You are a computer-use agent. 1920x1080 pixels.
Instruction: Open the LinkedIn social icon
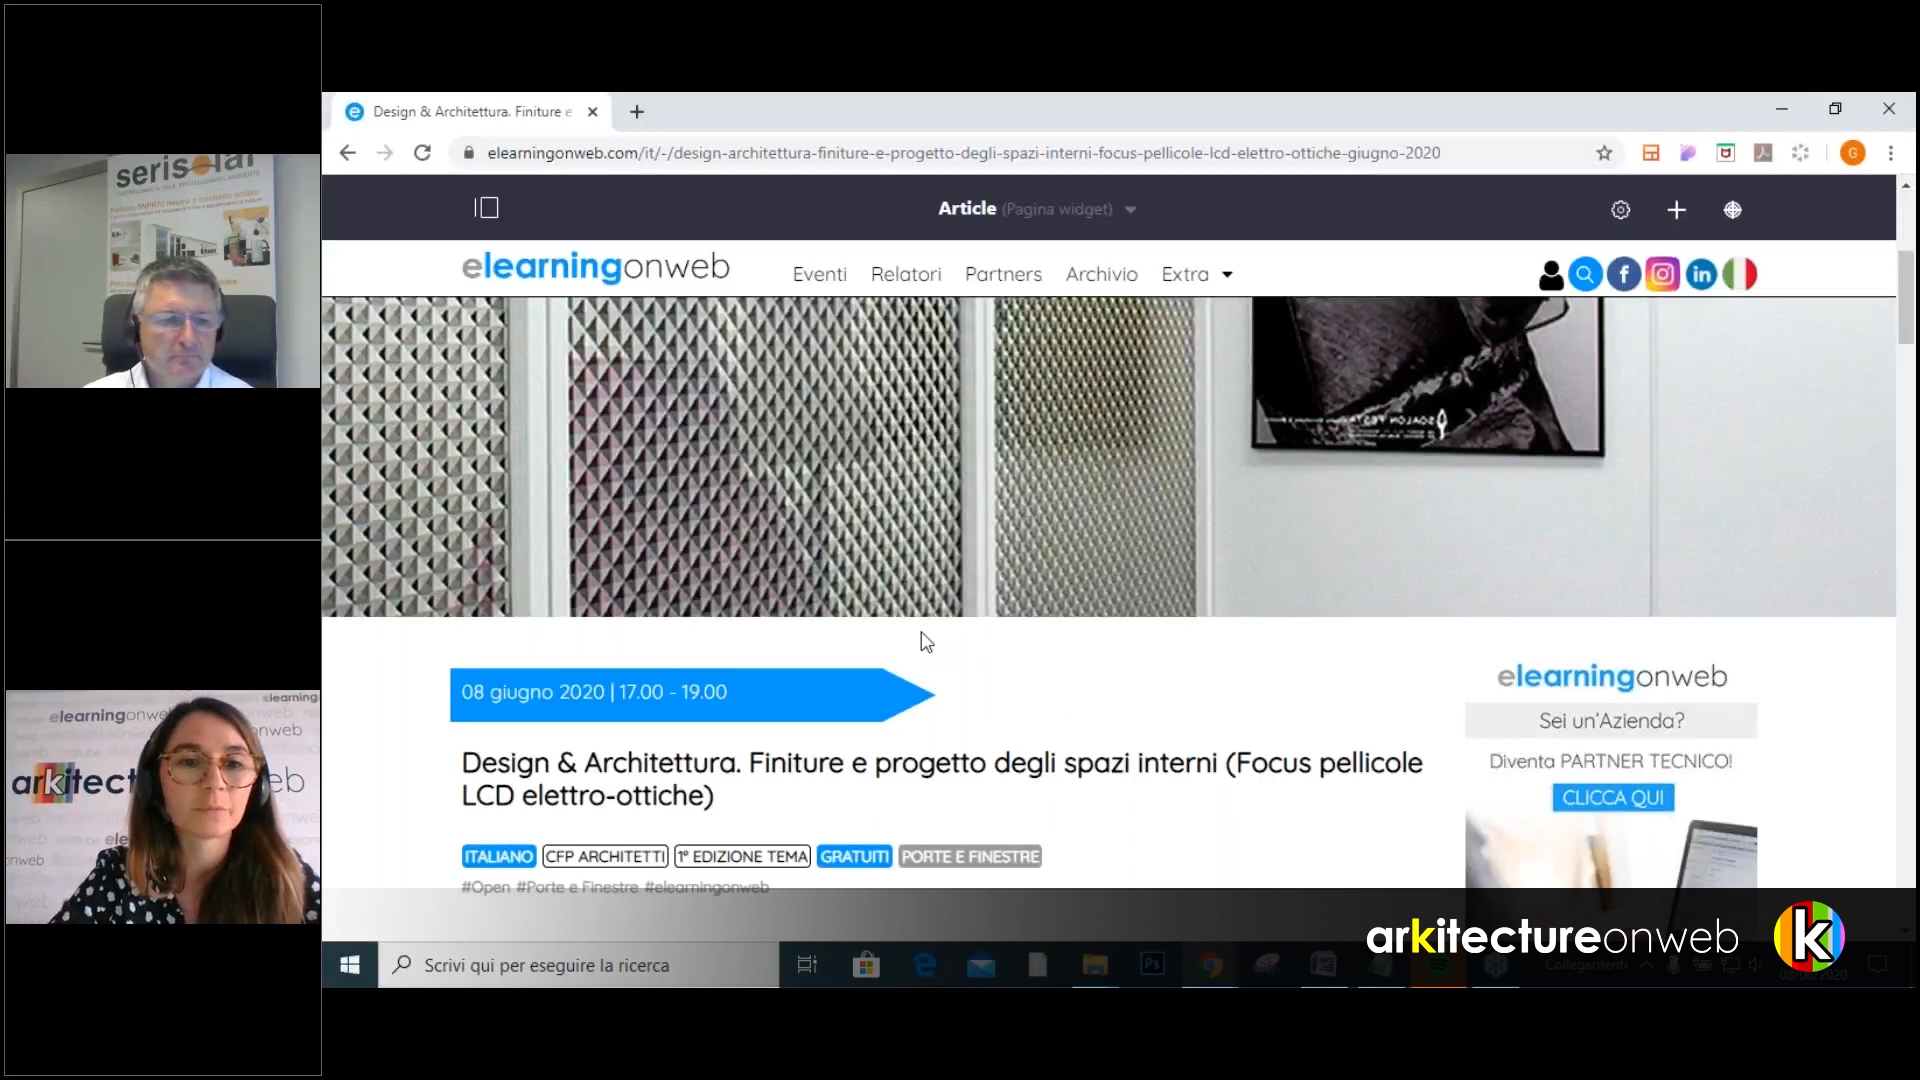(x=1701, y=274)
